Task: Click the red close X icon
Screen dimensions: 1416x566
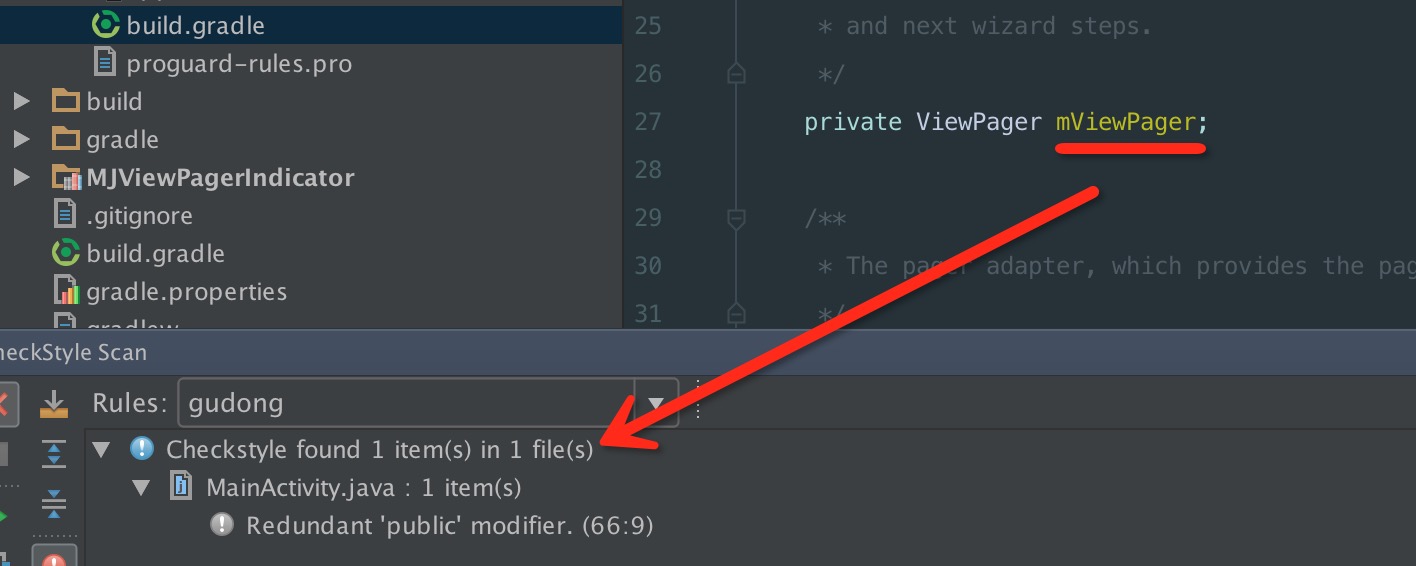Action: point(4,404)
